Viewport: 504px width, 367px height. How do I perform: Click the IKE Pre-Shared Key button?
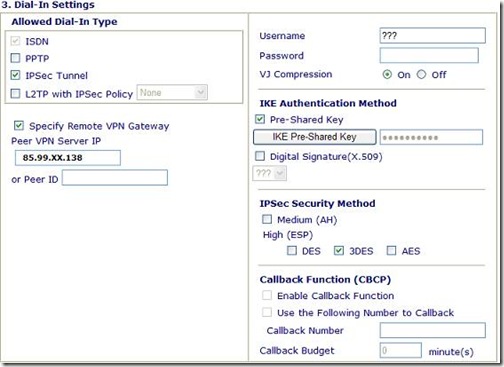(x=315, y=137)
